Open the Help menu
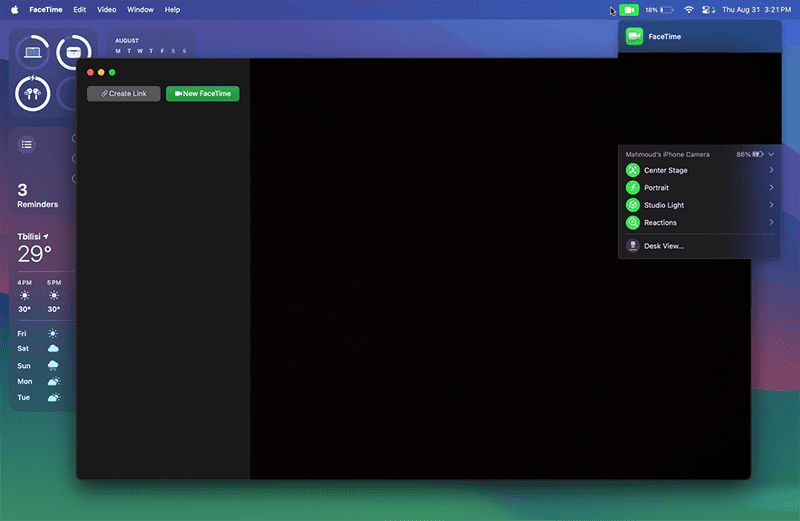The width and height of the screenshot is (800, 521). tap(172, 10)
